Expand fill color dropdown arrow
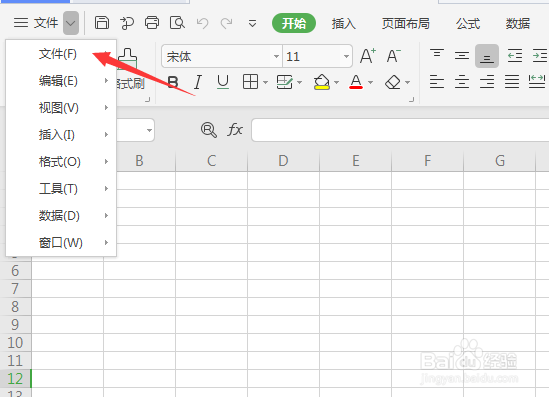549x397 pixels. tap(336, 83)
